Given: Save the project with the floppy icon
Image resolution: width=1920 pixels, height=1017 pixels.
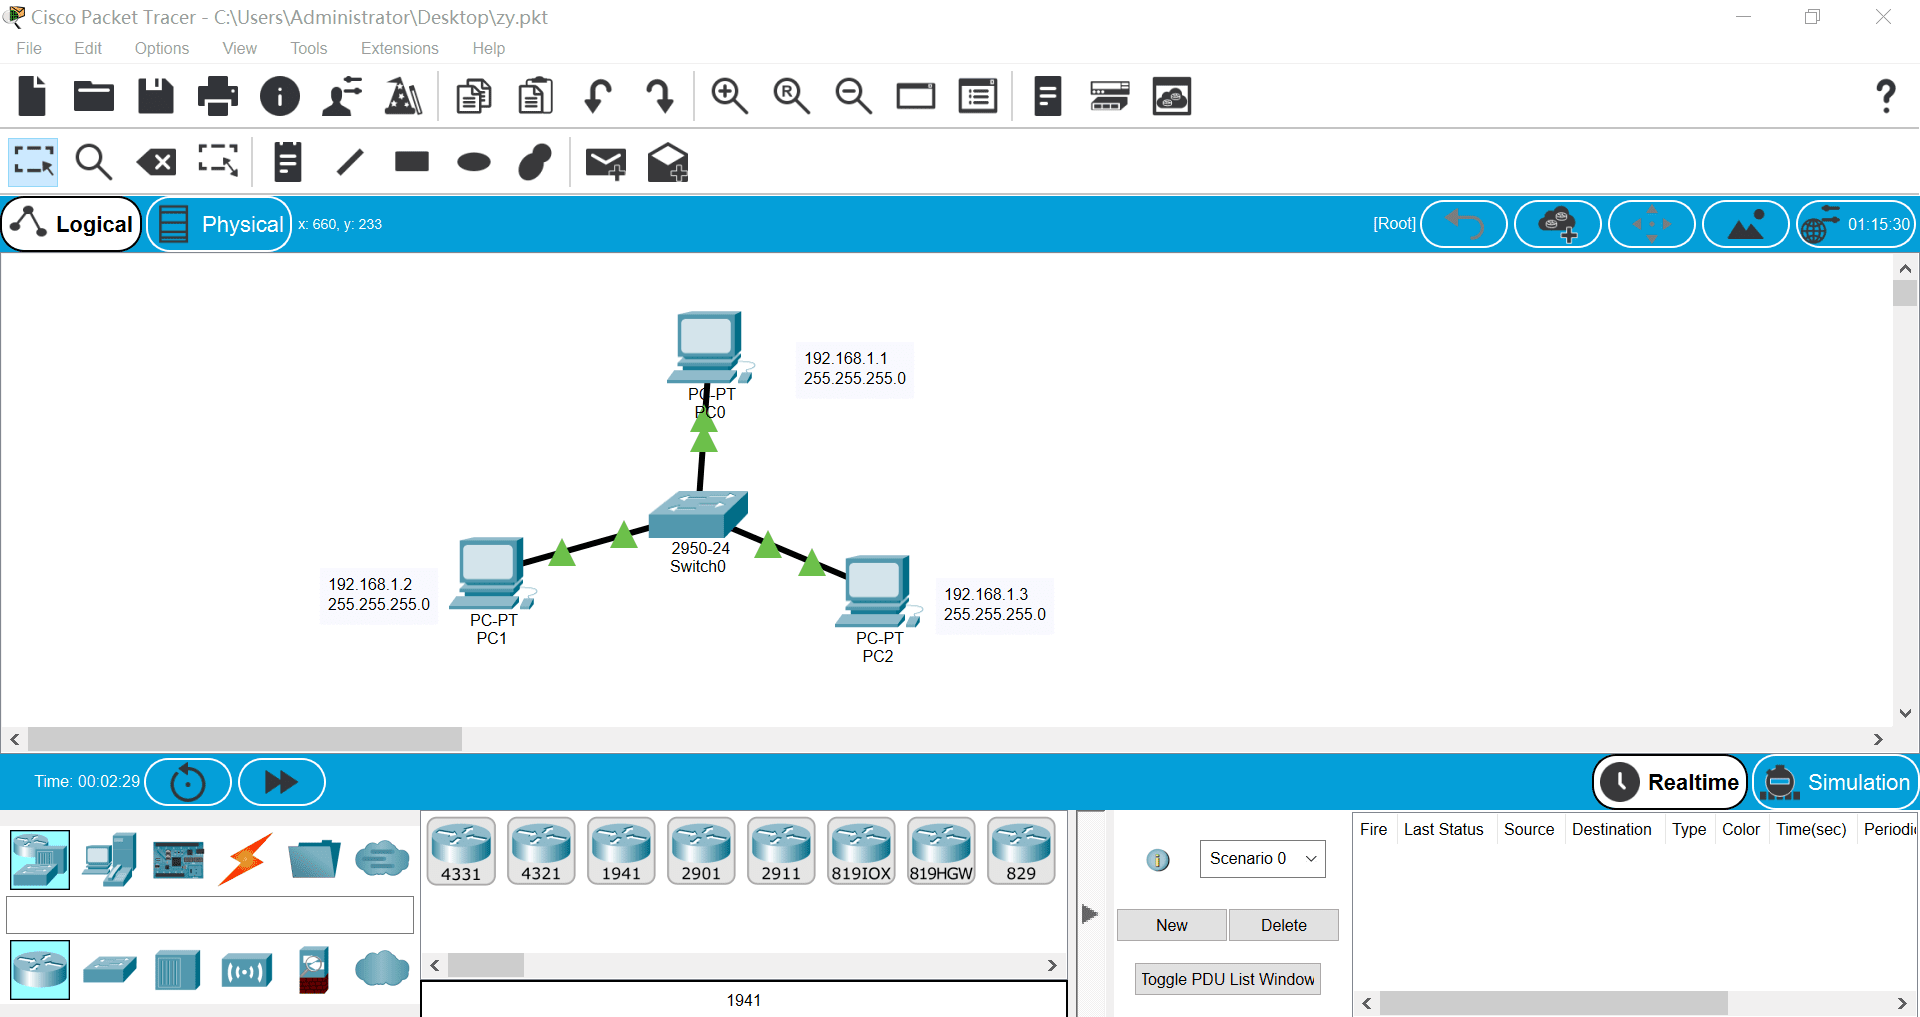Looking at the screenshot, I should click(x=156, y=97).
